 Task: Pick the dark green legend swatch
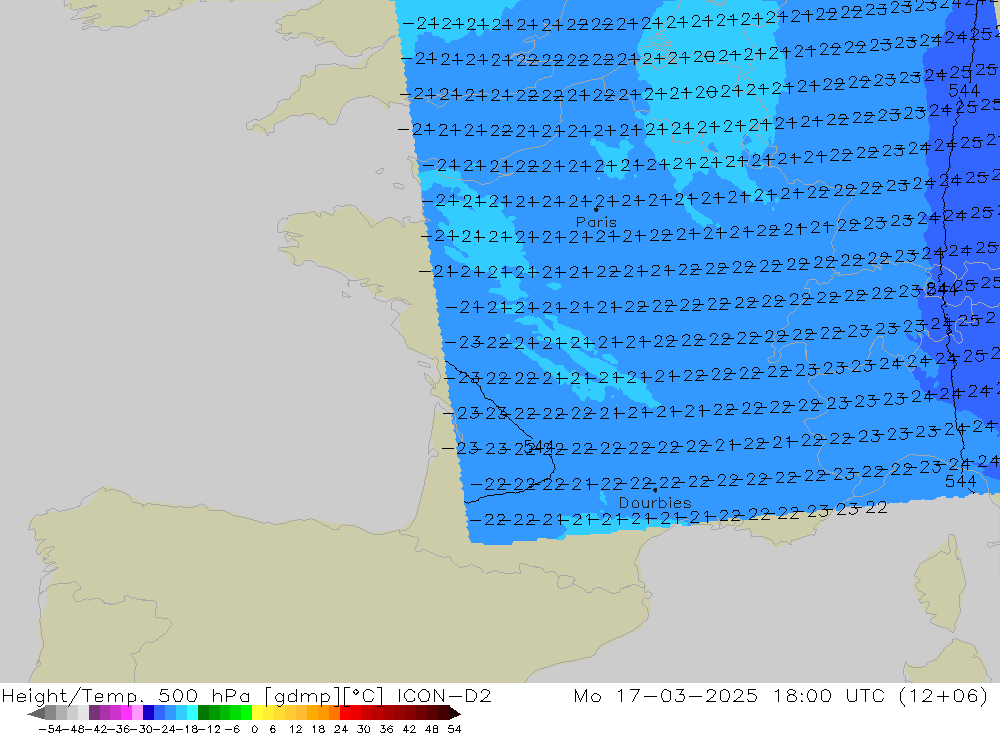(203, 713)
